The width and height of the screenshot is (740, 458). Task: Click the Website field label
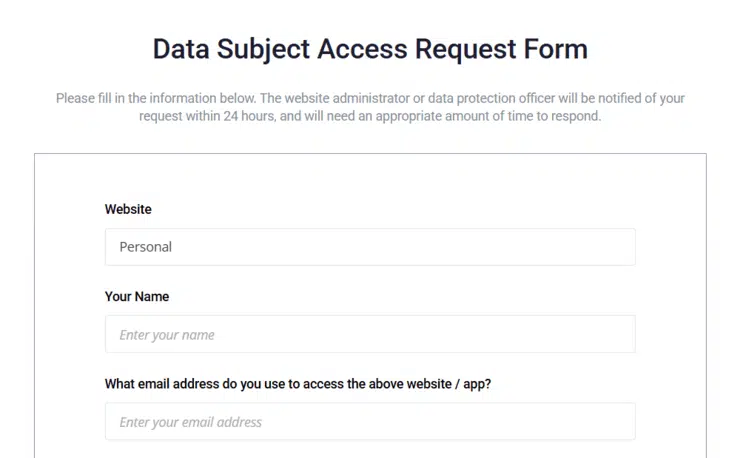coord(128,209)
